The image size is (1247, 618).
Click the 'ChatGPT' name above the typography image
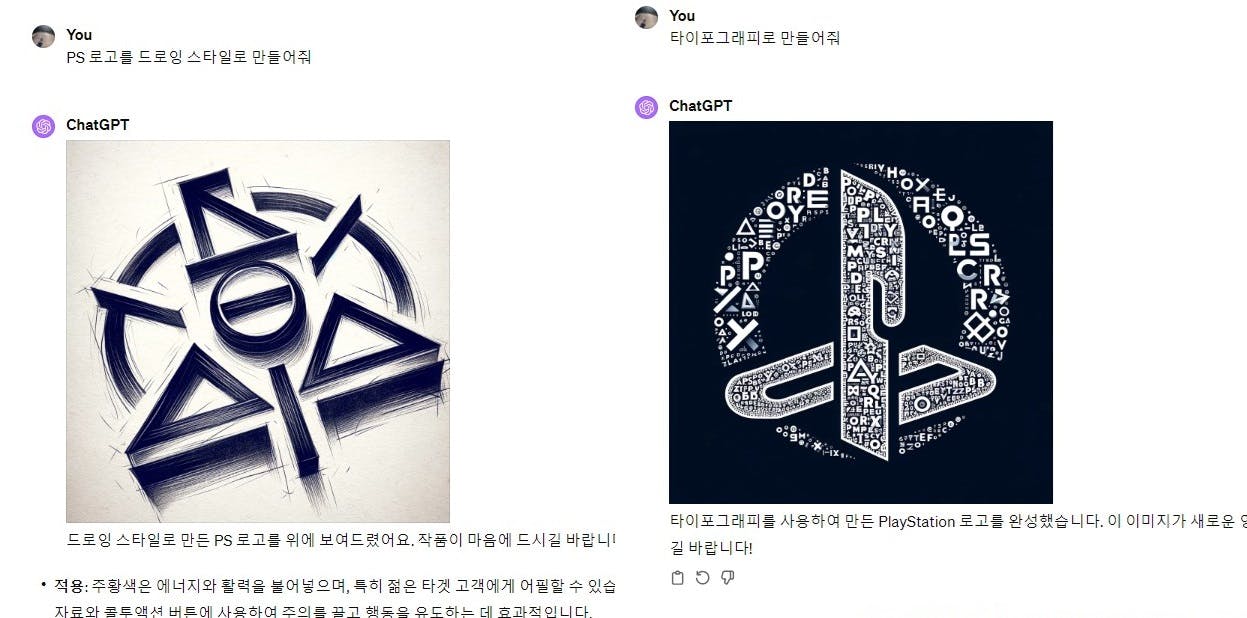click(x=700, y=106)
